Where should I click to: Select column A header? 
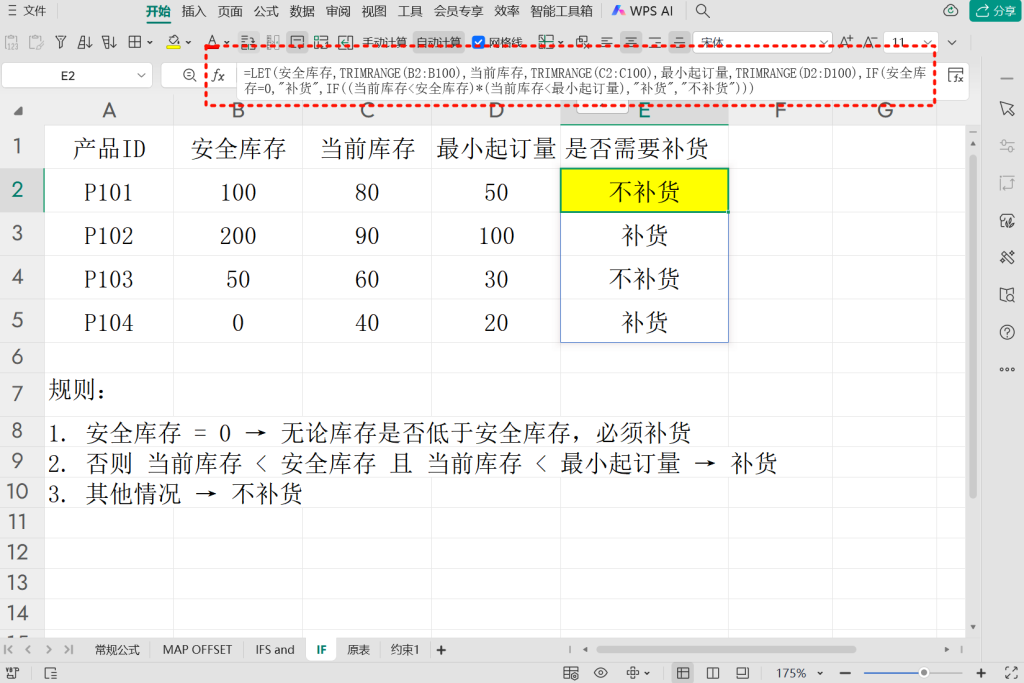point(109,111)
